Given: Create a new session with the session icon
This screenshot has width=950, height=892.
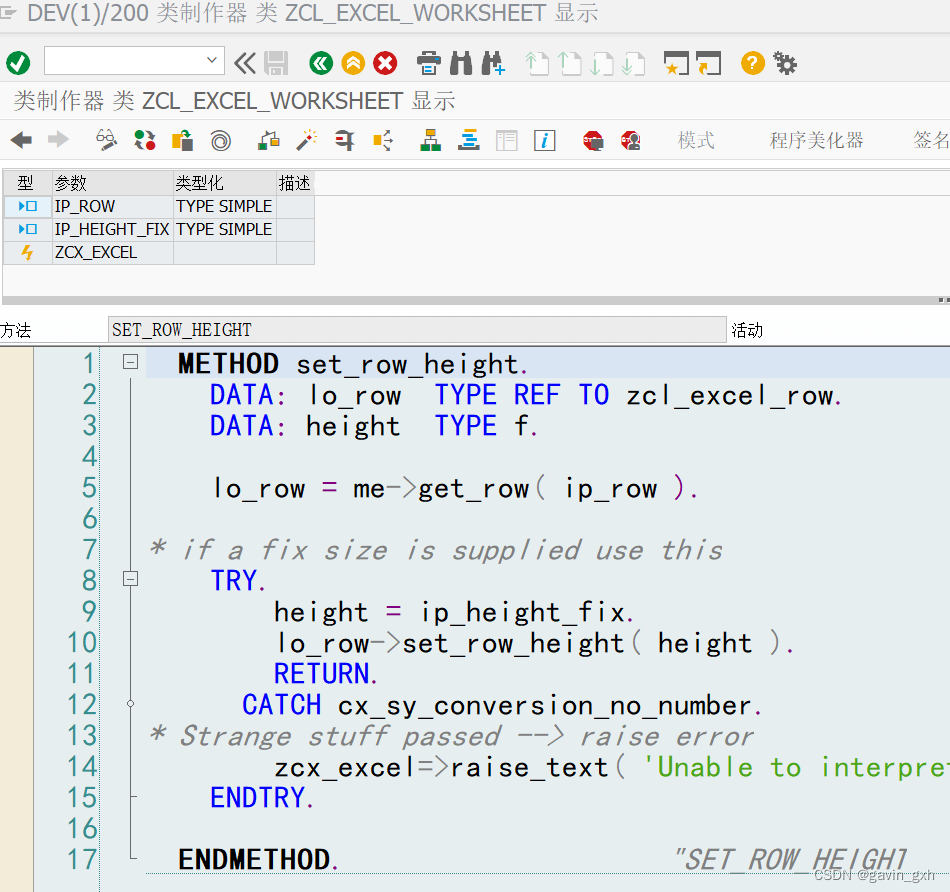Looking at the screenshot, I should point(676,62).
